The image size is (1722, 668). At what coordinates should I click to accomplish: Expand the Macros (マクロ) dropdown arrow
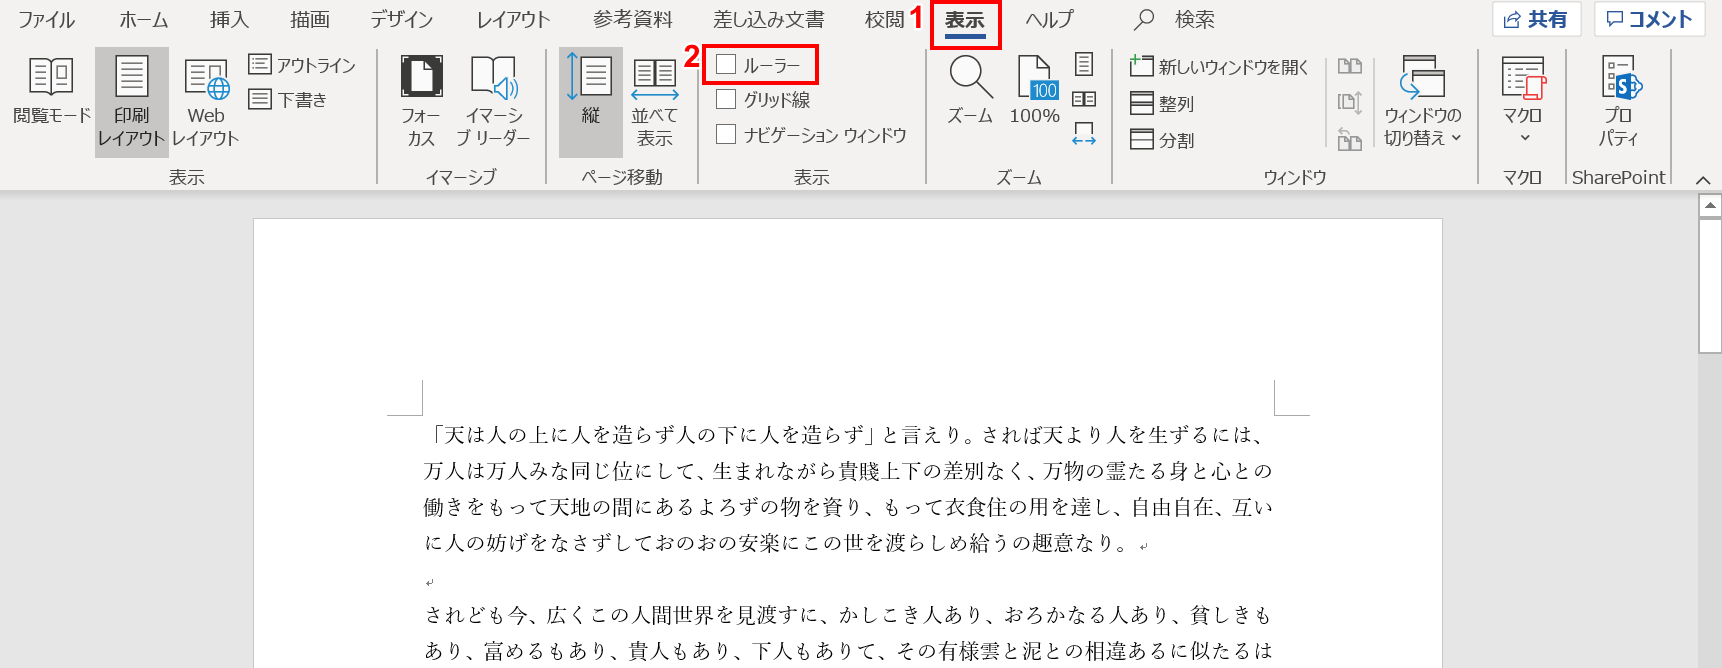(x=1525, y=138)
